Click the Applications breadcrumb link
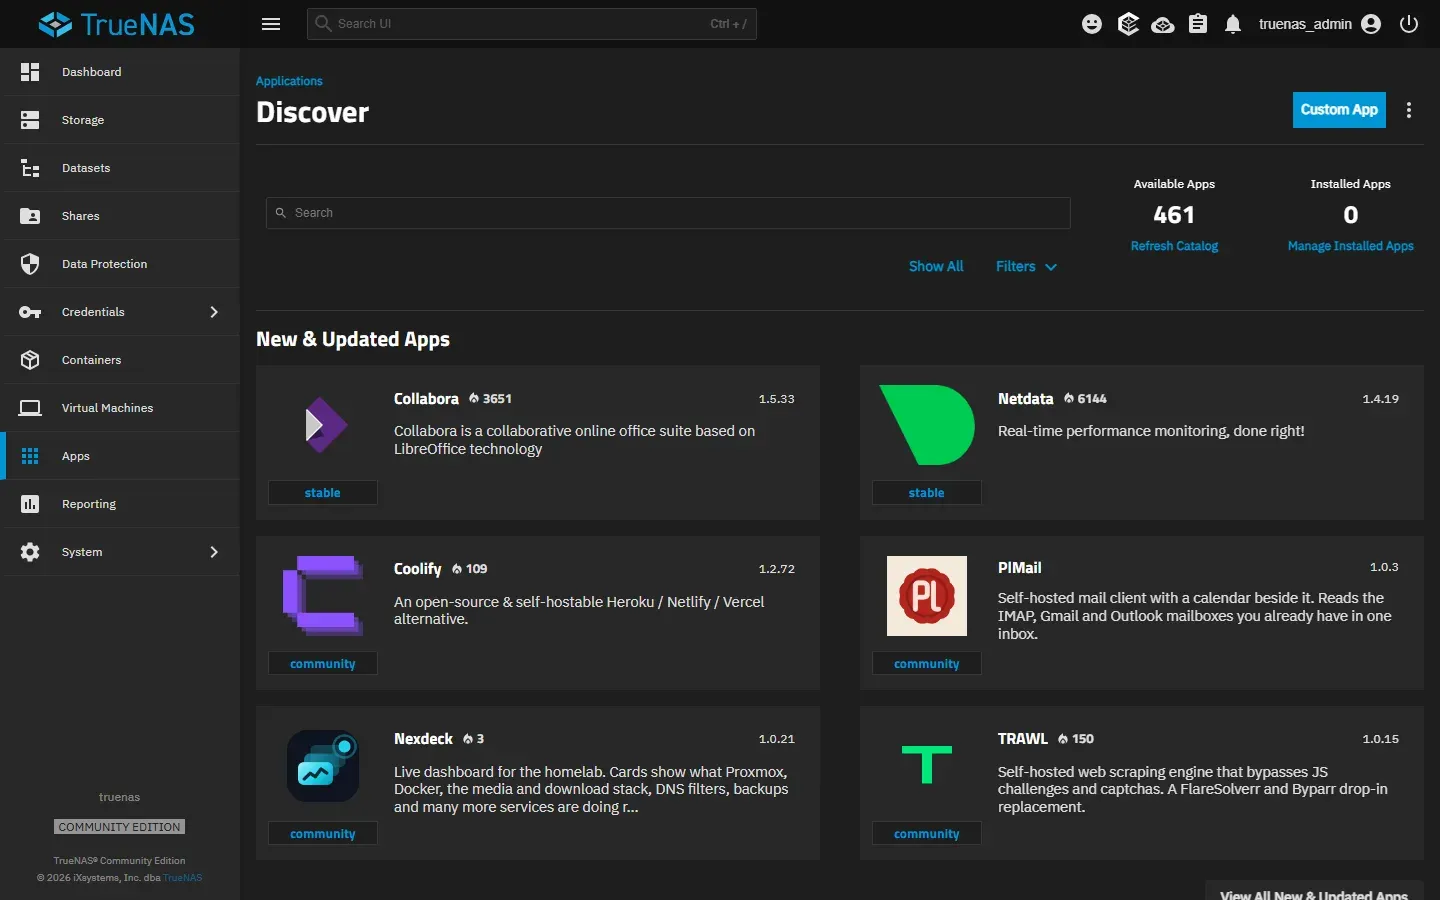1440x900 pixels. [289, 81]
